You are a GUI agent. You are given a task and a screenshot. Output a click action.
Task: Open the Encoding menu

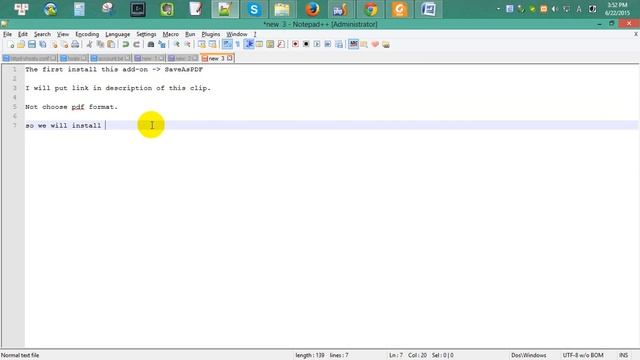(x=87, y=34)
